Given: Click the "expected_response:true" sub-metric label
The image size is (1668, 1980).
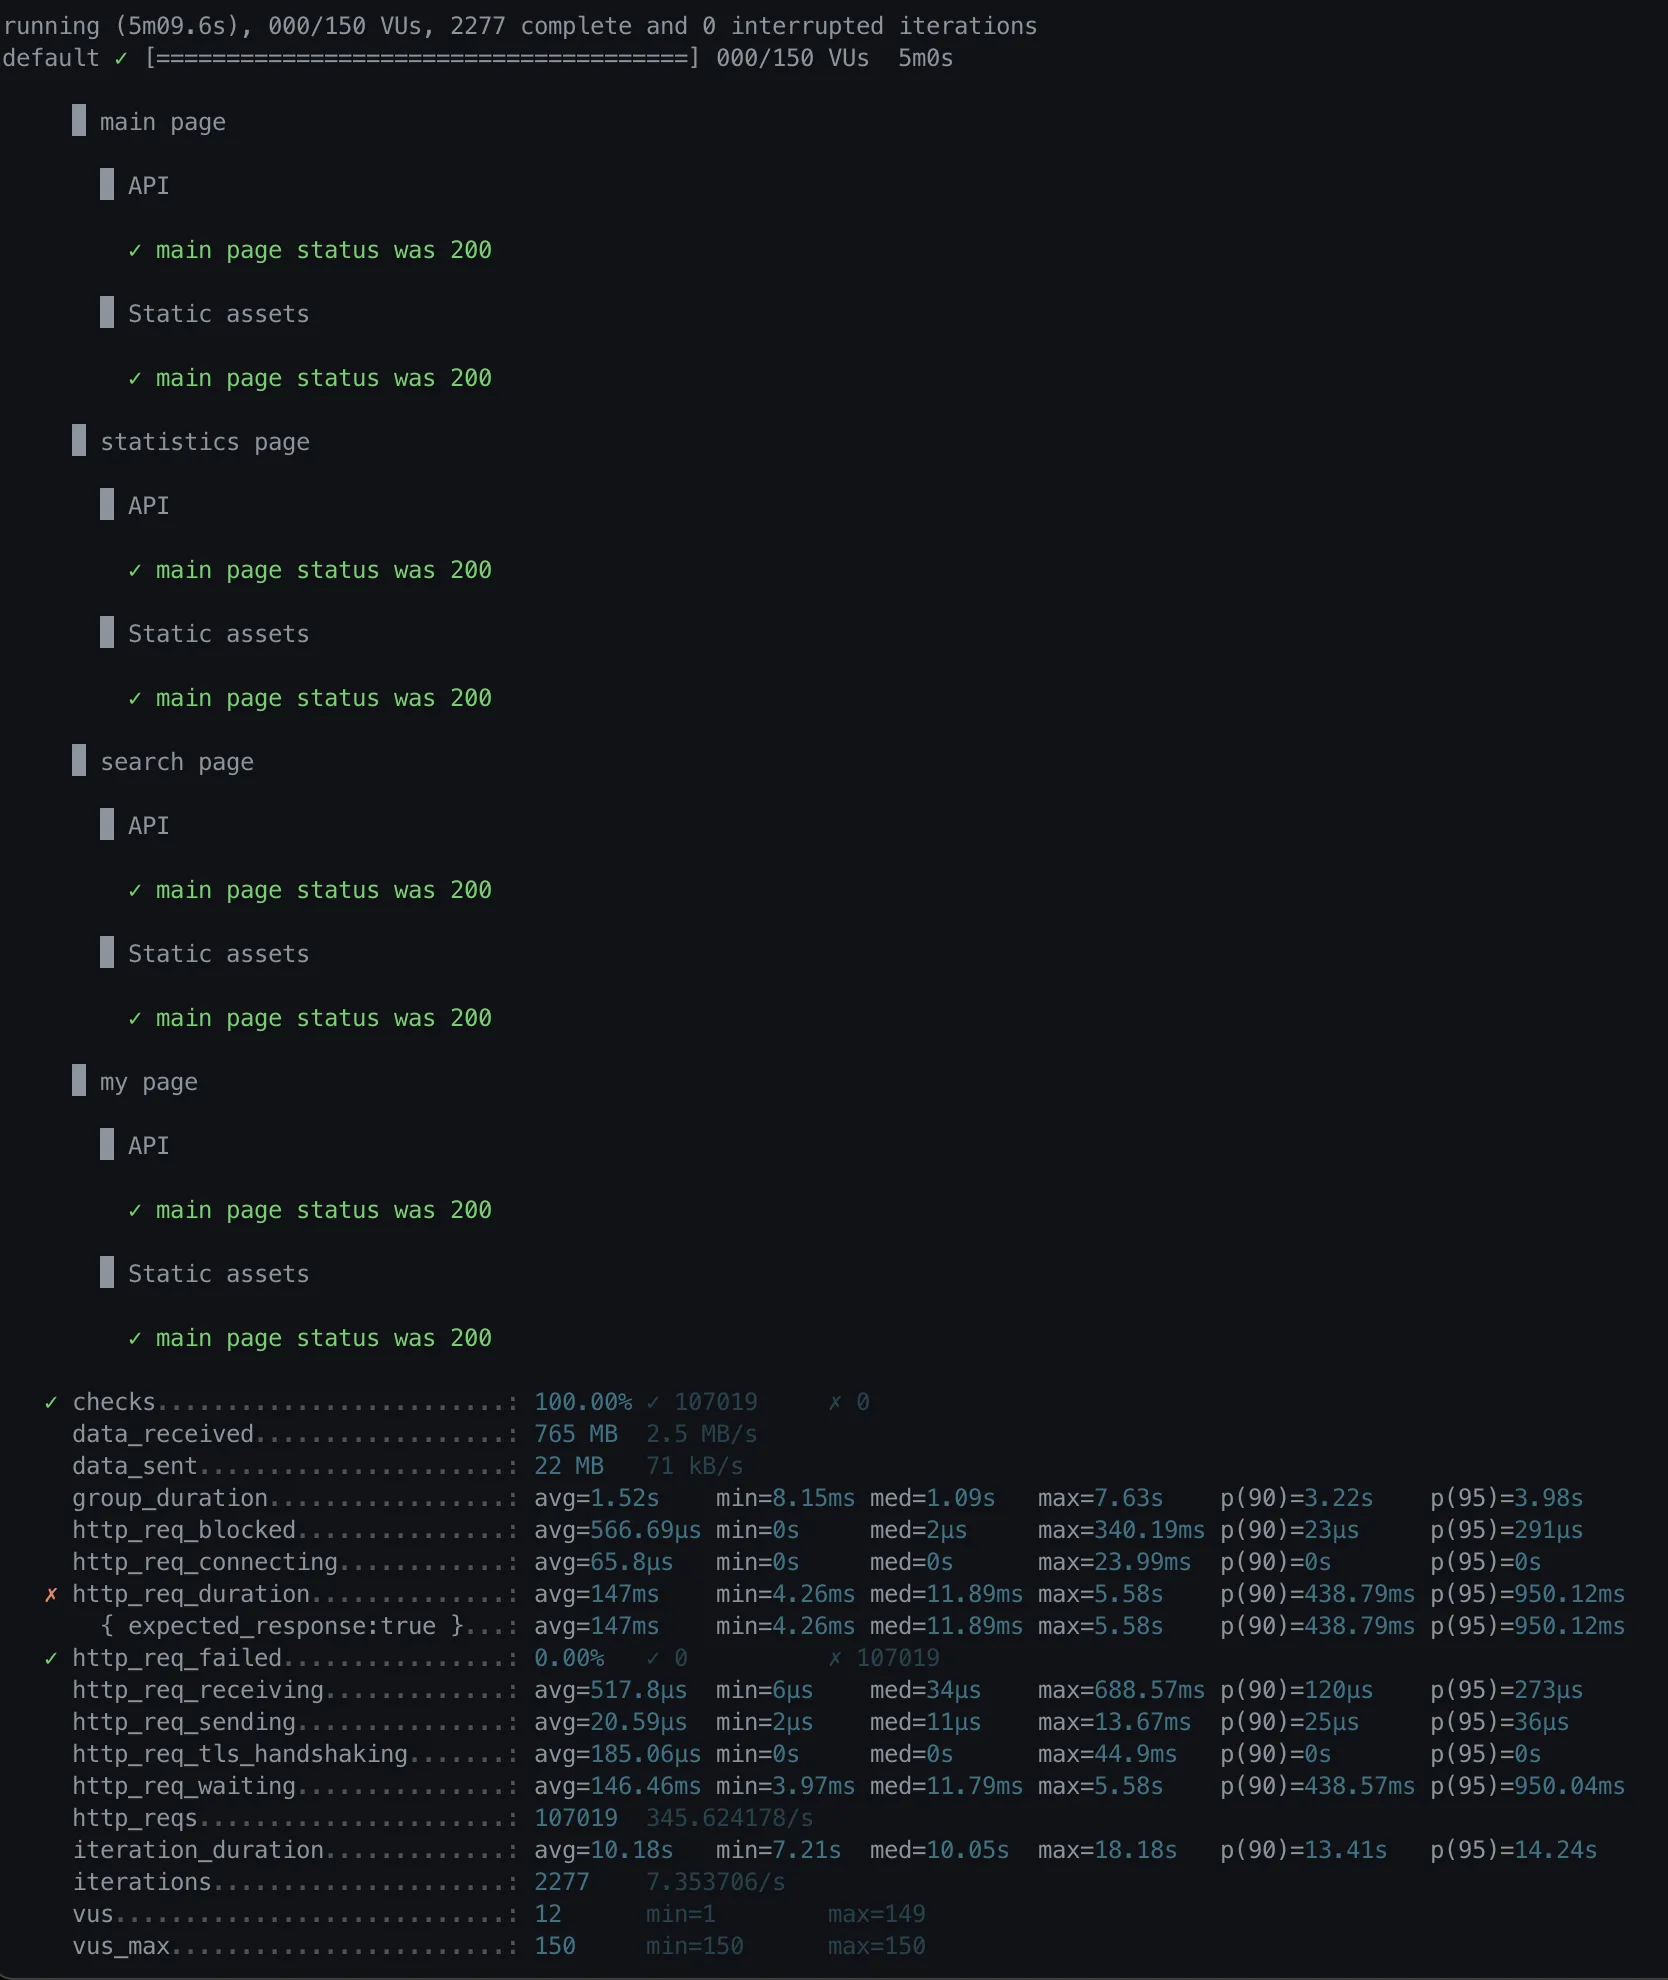Looking at the screenshot, I should 282,1626.
